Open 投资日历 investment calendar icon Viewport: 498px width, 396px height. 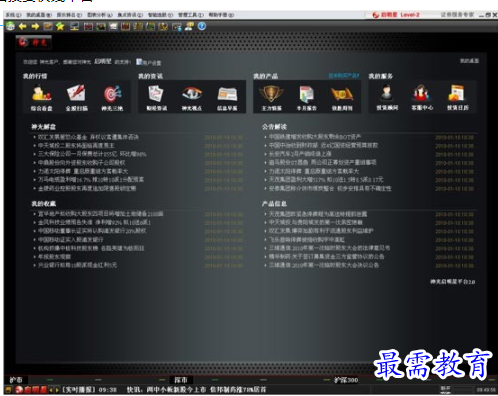tap(457, 97)
